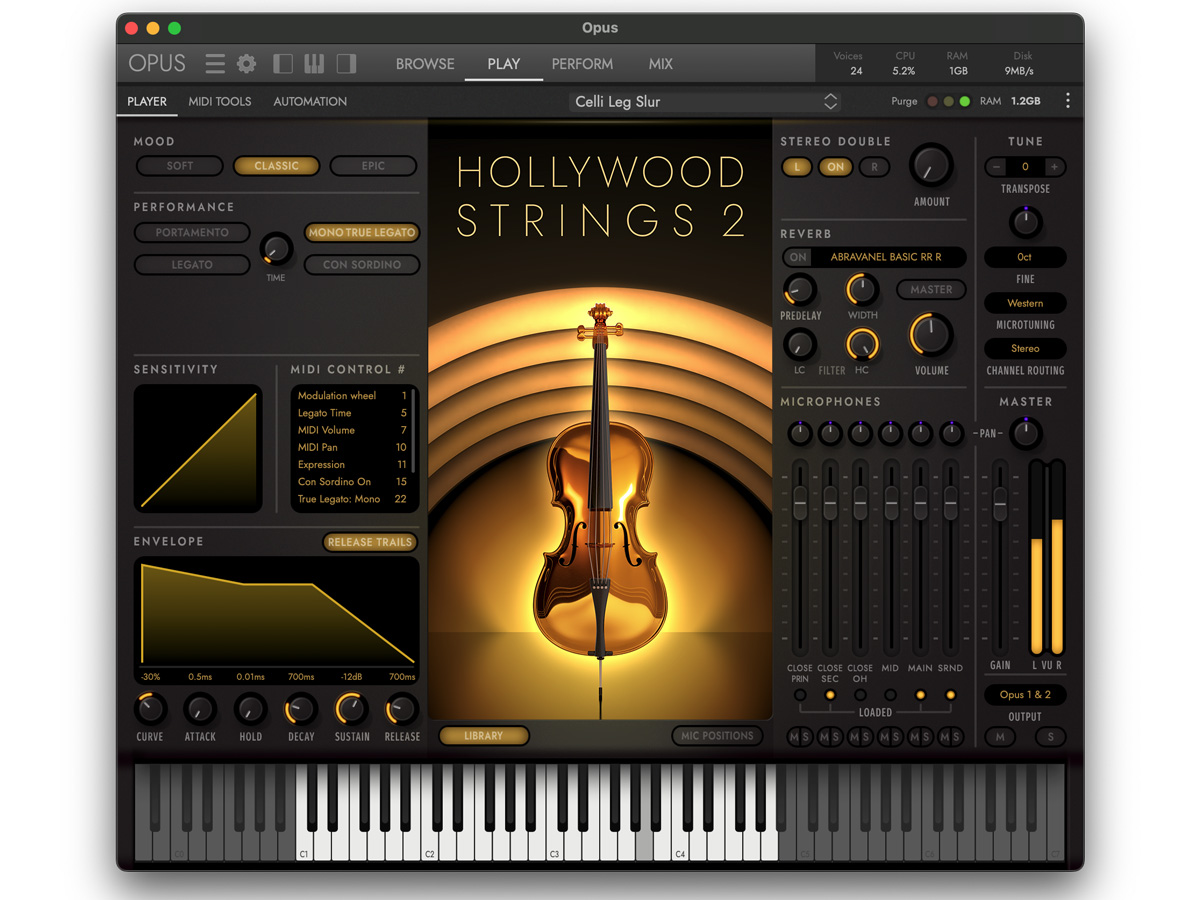Image resolution: width=1200 pixels, height=900 pixels.
Task: Open the Stereo channel routing dropdown
Action: pyautogui.click(x=1025, y=349)
